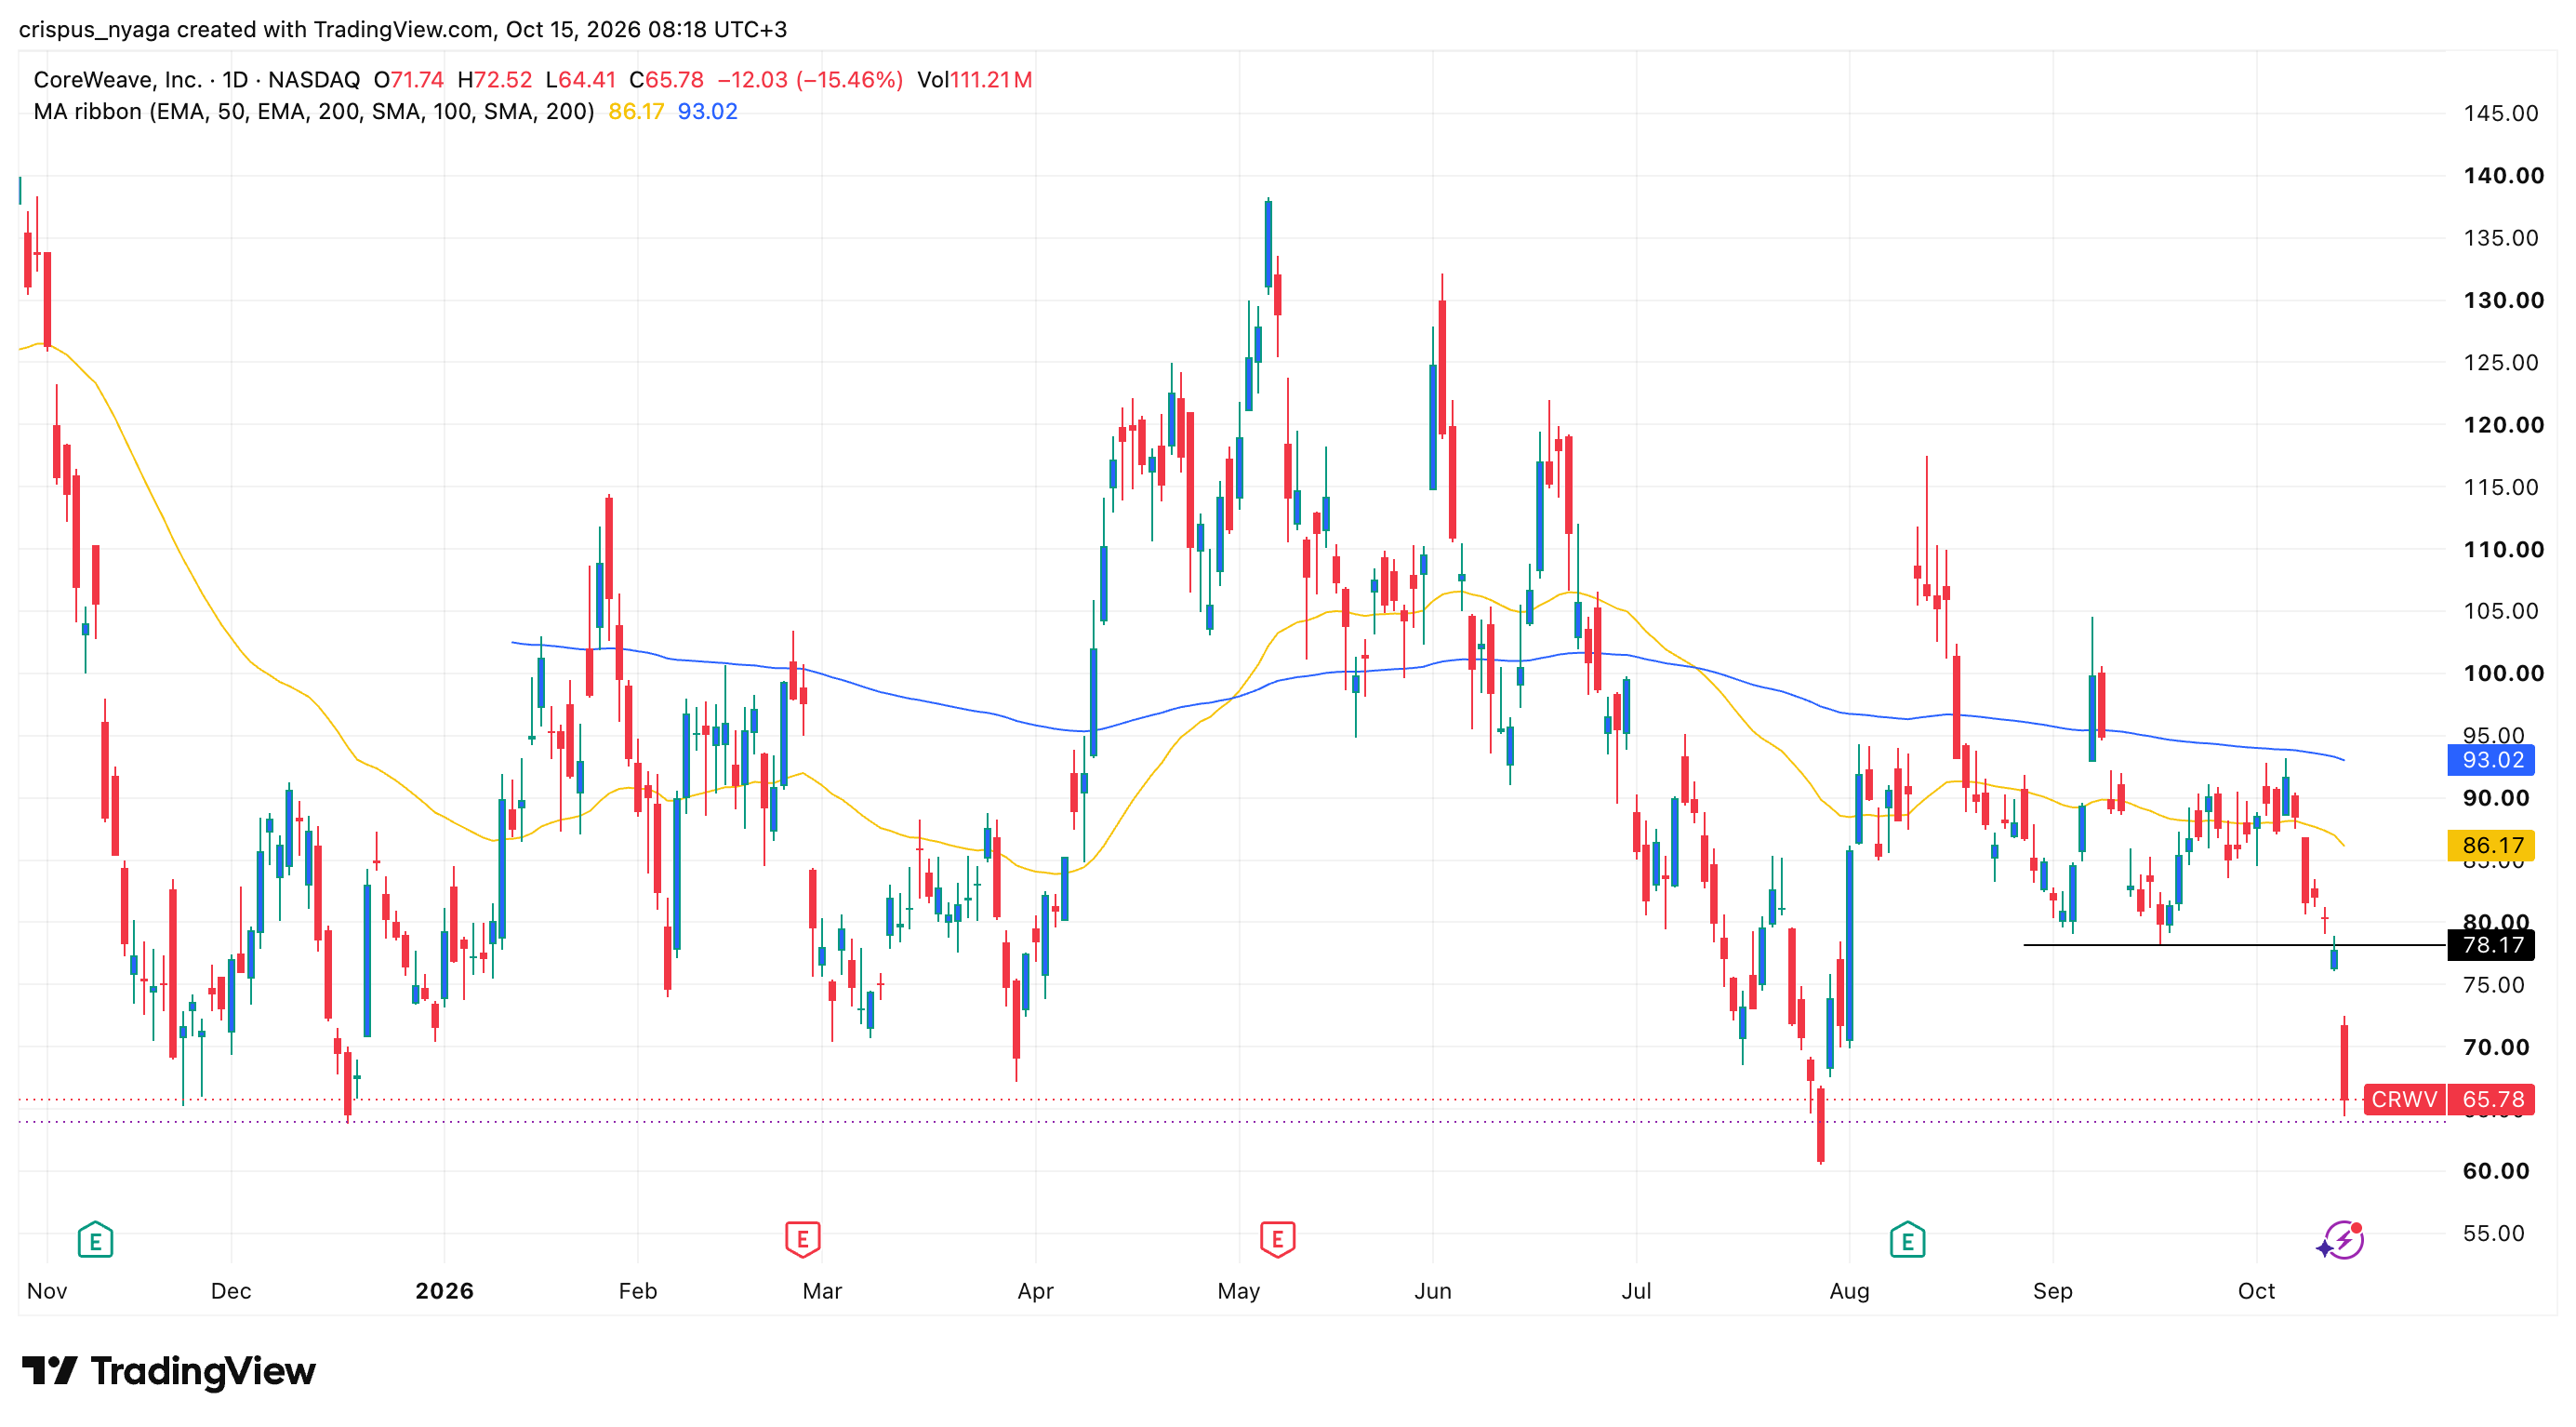
Task: Click the yellow 86.17 value in legend
Action: coord(636,111)
